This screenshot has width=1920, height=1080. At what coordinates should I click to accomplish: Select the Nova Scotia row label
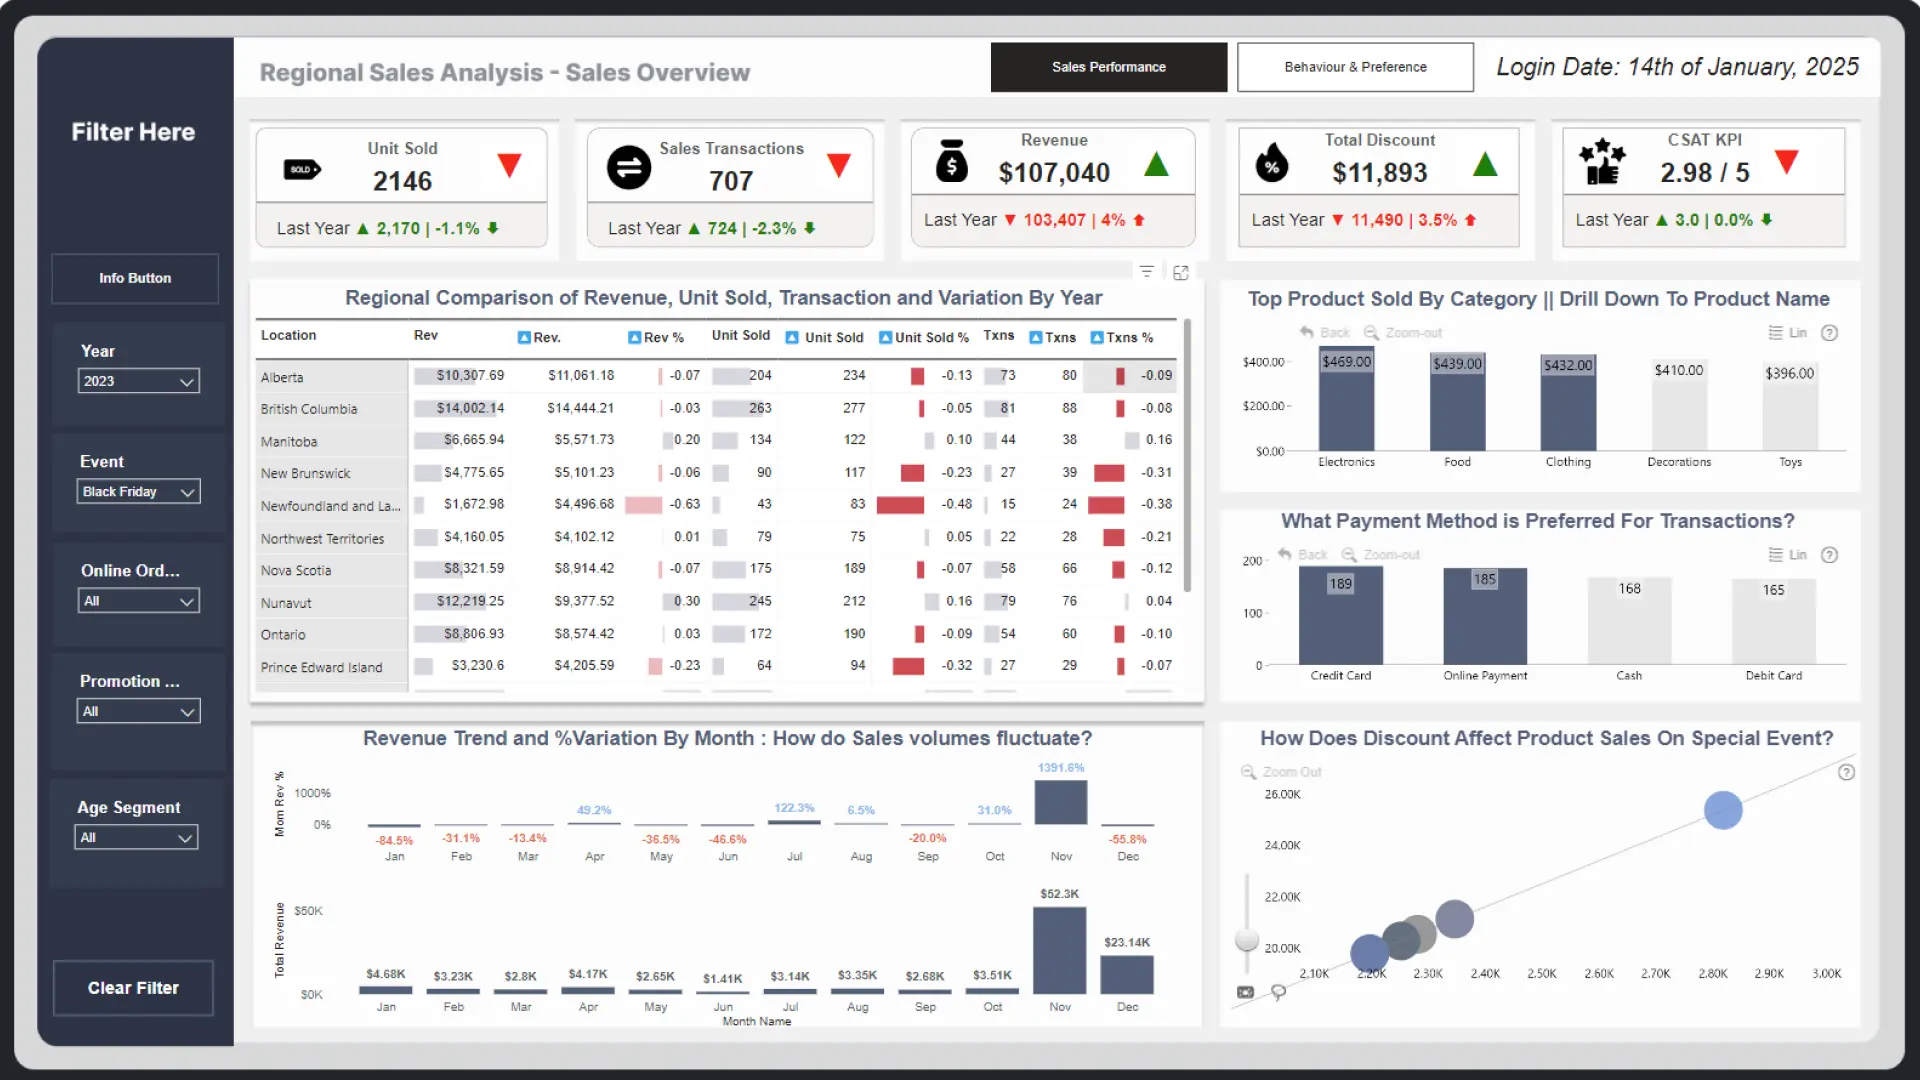pos(296,570)
